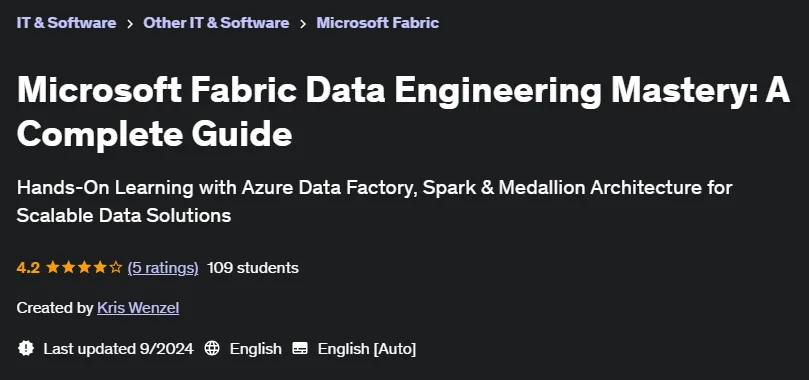The image size is (809, 380).
Task: Click the second breadcrumb chevron separator
Action: tap(303, 24)
